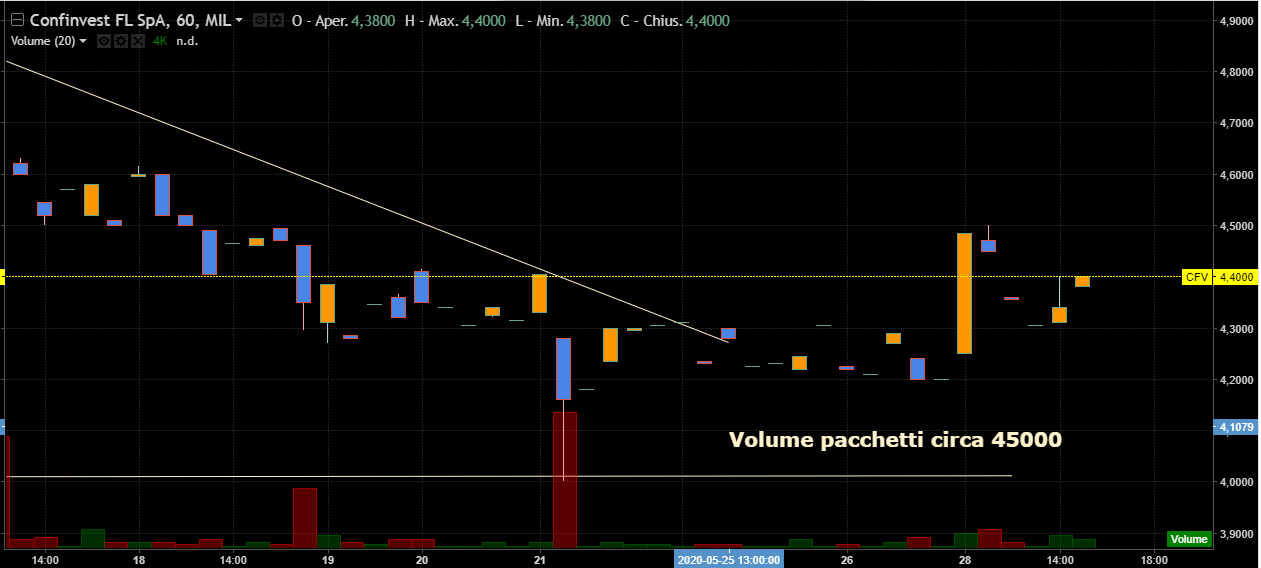This screenshot has width=1261, height=568.
Task: Click the 4,9000 price axis label
Action: [1237, 21]
